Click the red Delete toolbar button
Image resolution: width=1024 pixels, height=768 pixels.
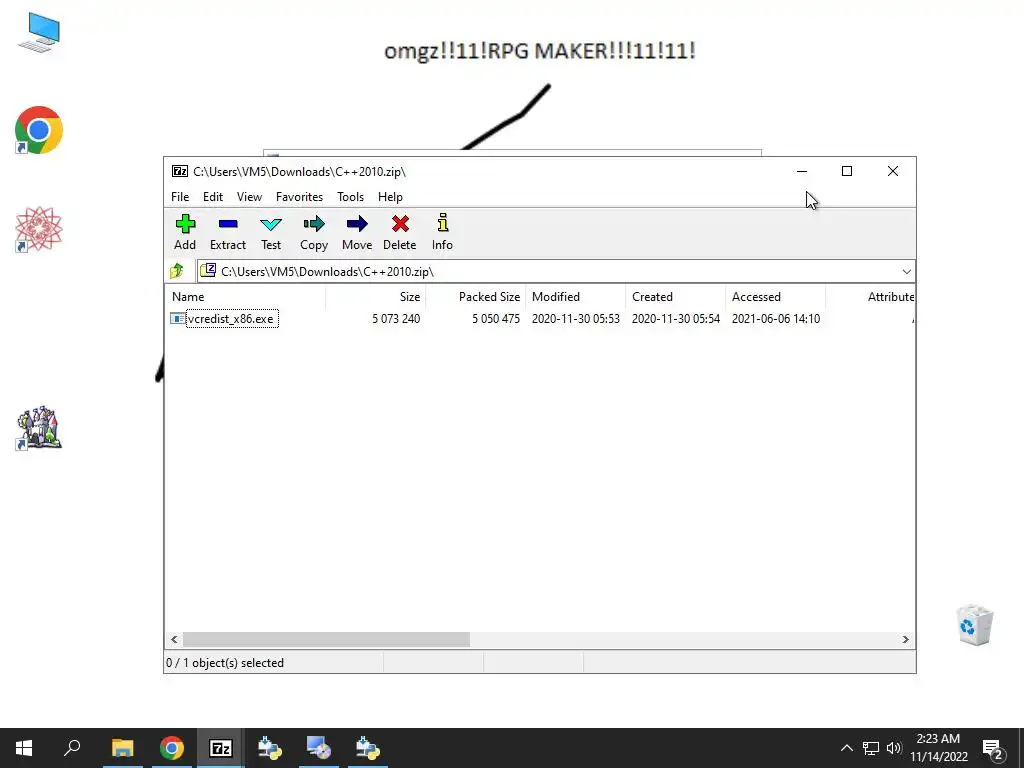[x=400, y=232]
